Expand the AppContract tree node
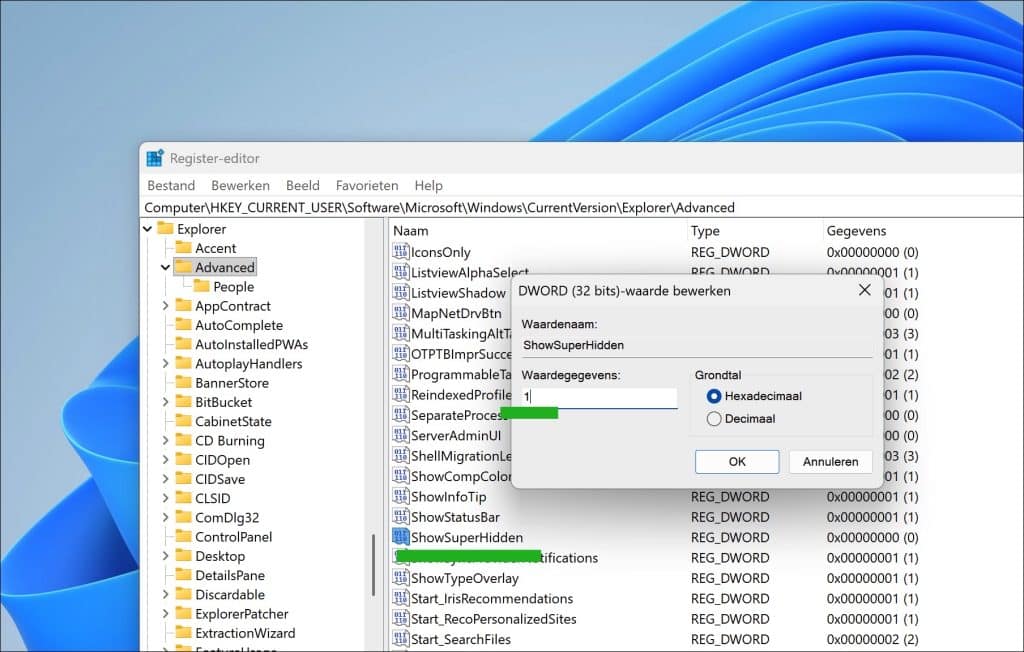The width and height of the screenshot is (1024, 652). tap(165, 306)
